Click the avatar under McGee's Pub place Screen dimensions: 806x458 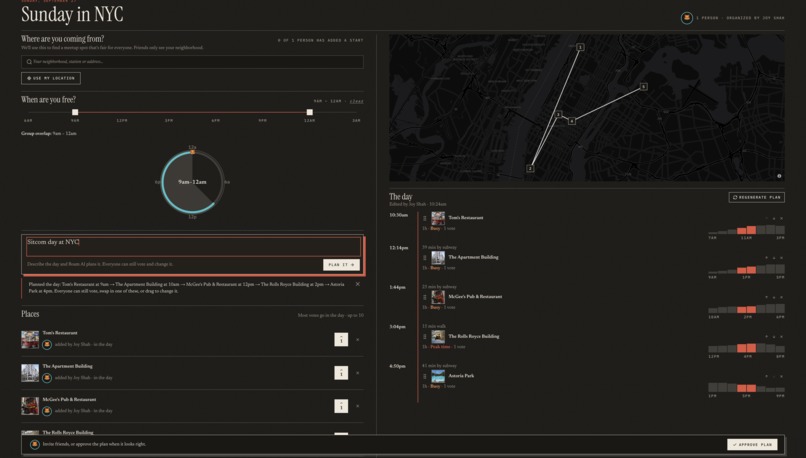pos(47,411)
